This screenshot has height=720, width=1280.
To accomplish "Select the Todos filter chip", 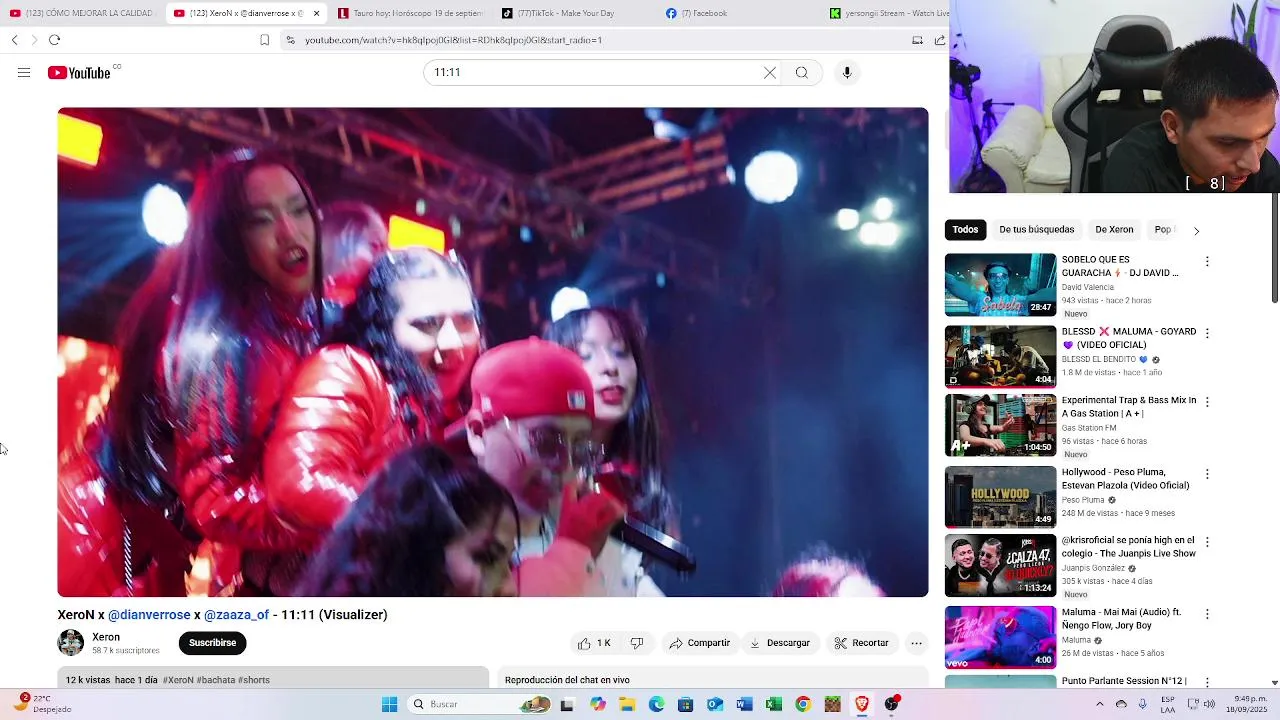I will [x=965, y=230].
